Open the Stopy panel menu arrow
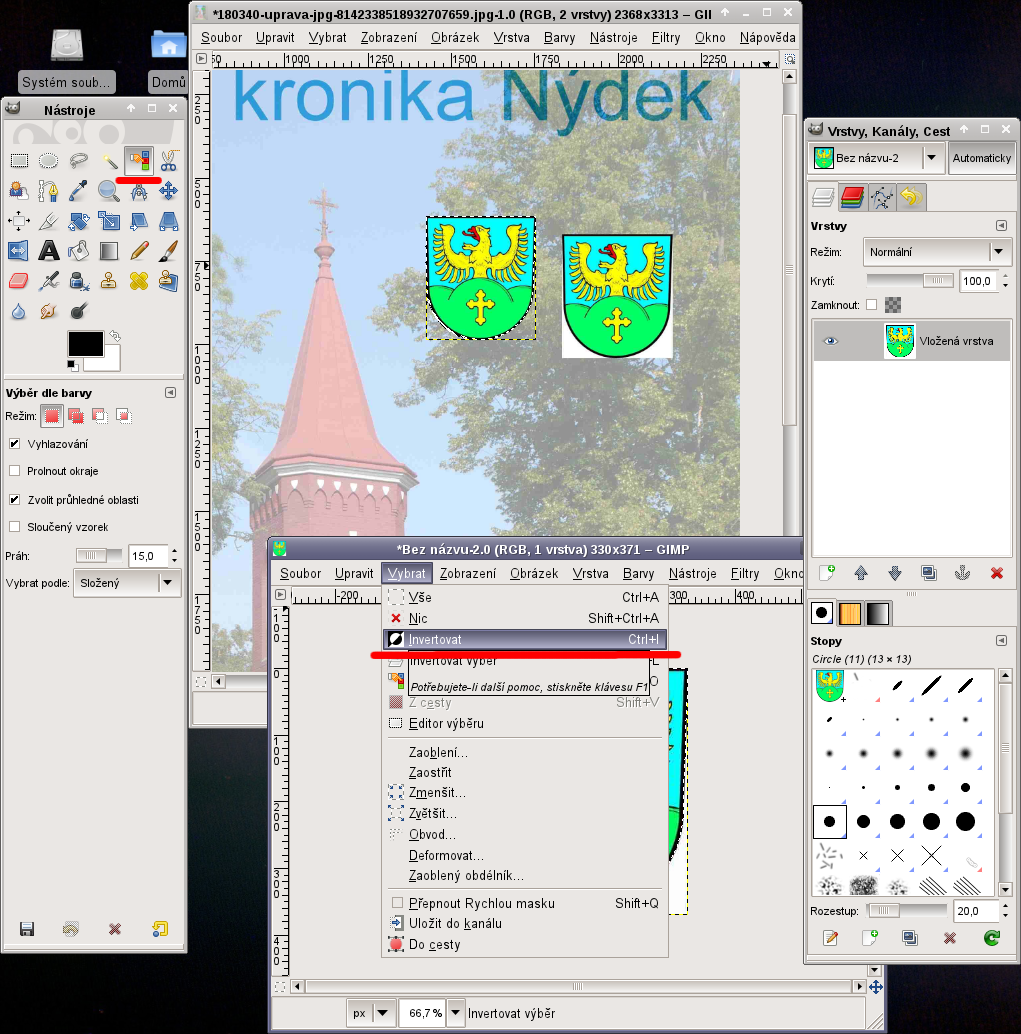1021x1034 pixels. [1001, 640]
